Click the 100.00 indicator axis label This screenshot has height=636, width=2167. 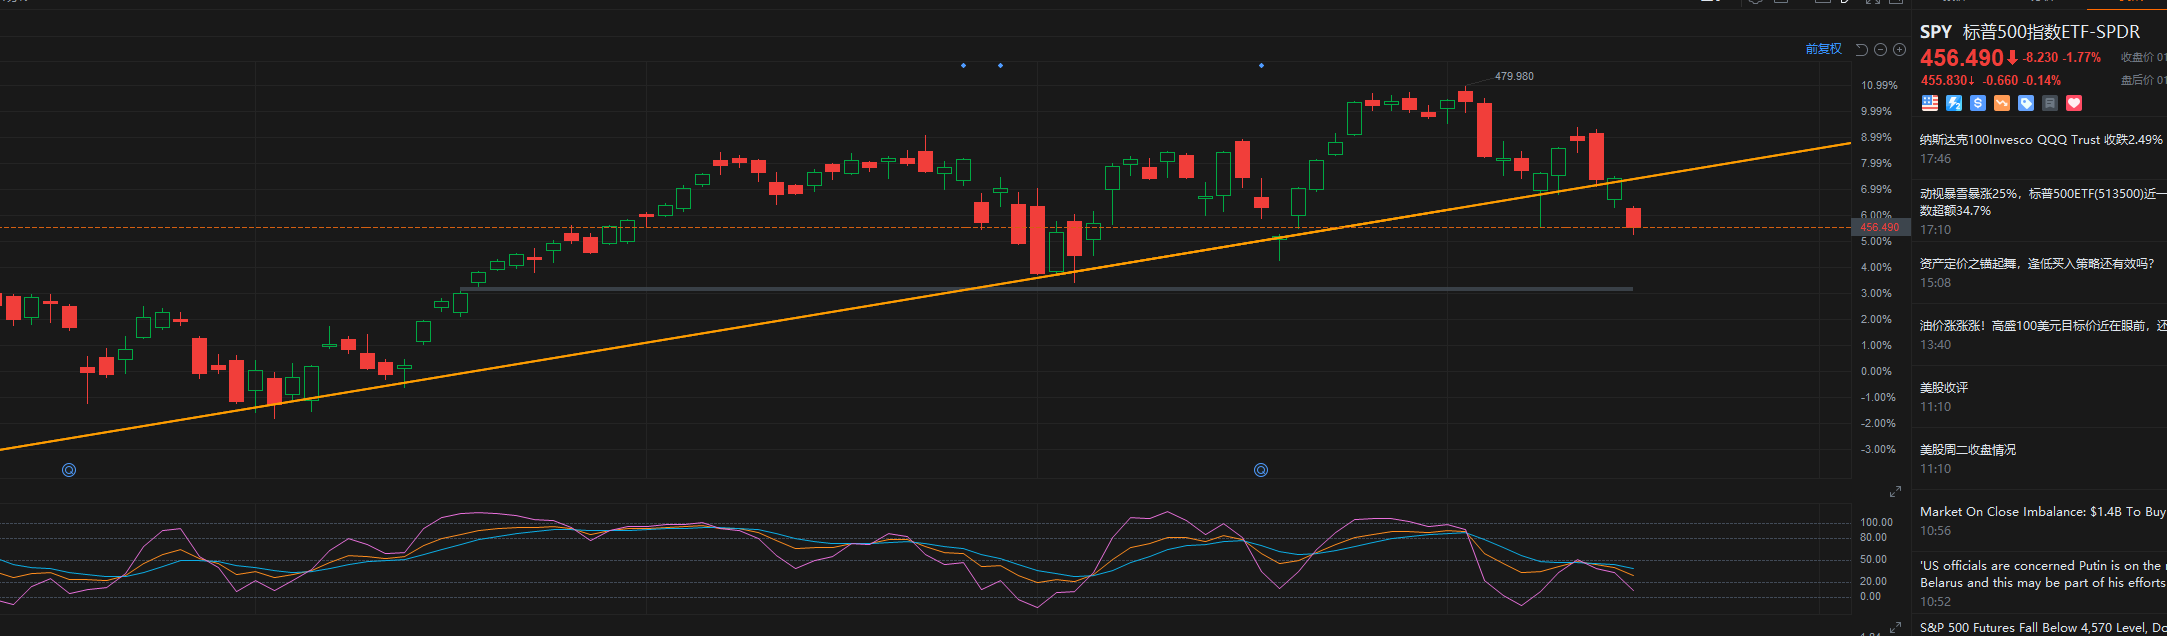[x=1876, y=522]
